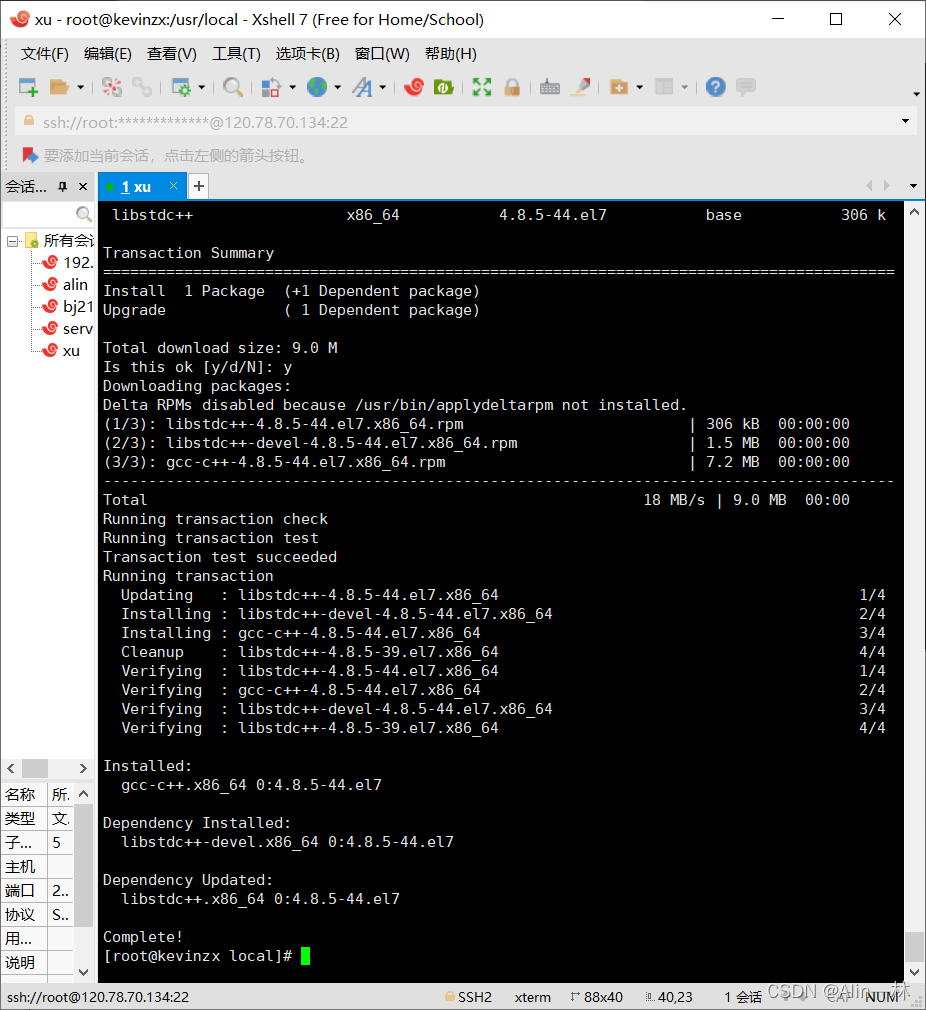Click terminal scrollbar down arrow

(914, 972)
